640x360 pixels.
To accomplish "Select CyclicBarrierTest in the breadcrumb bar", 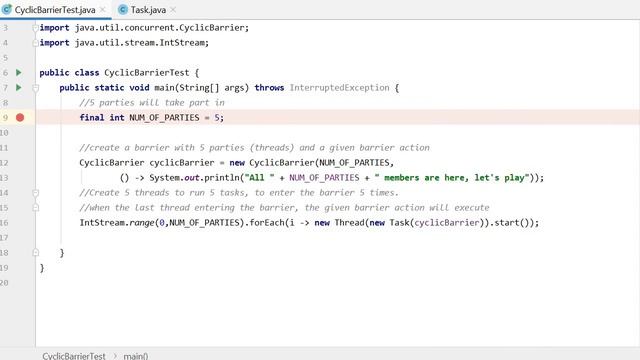I will point(74,356).
